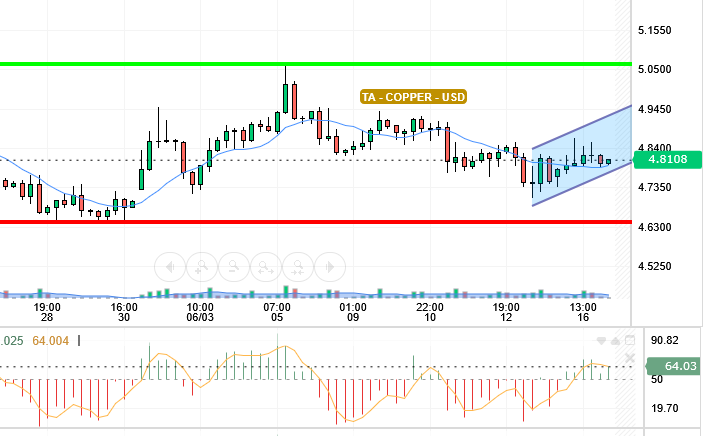Move indicator pane down
This screenshot has width=703, height=436.
(x=602, y=341)
